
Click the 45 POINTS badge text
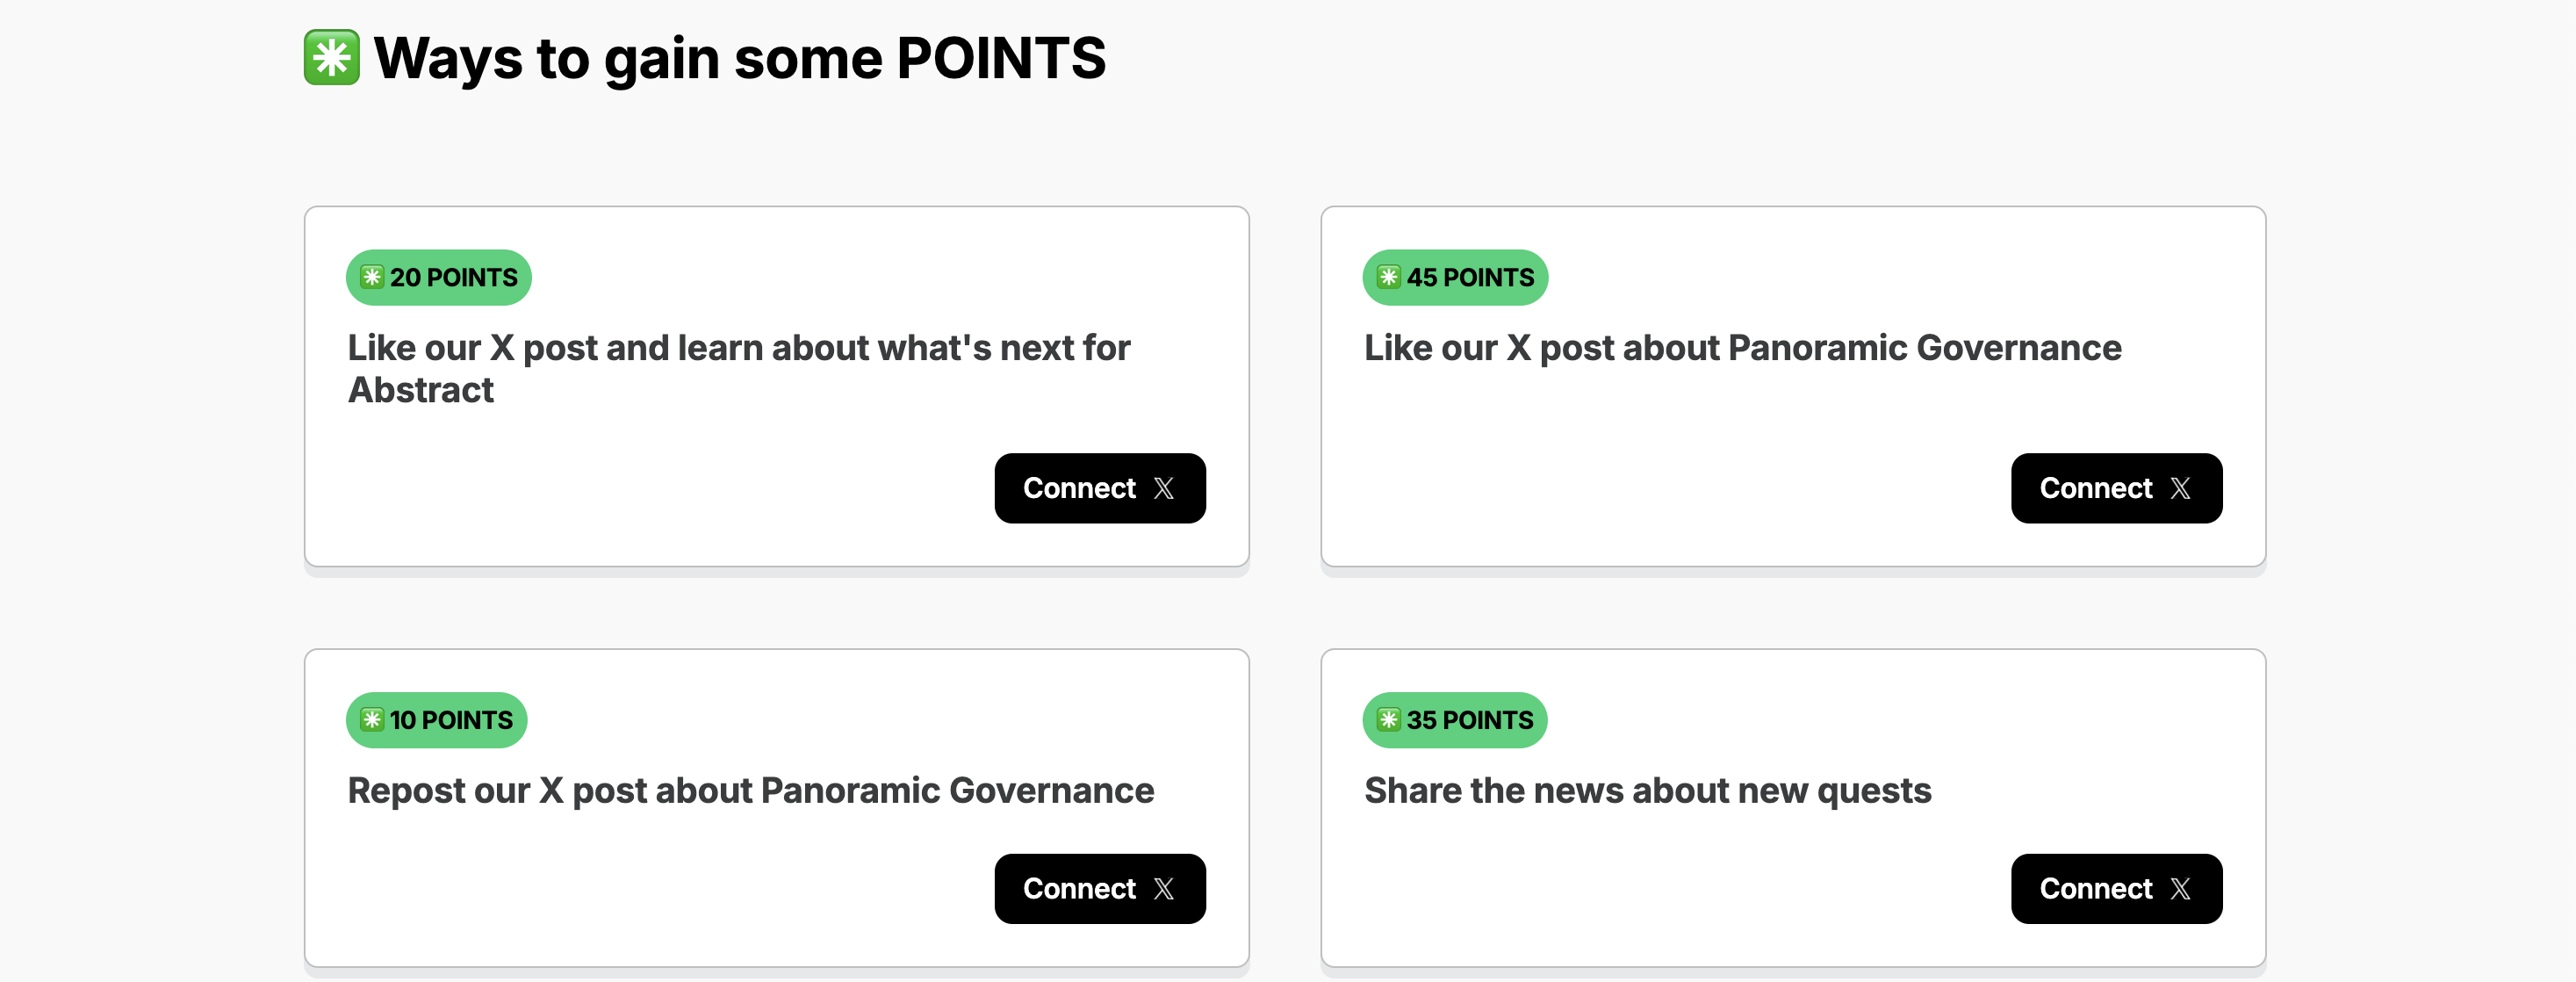click(x=1470, y=278)
